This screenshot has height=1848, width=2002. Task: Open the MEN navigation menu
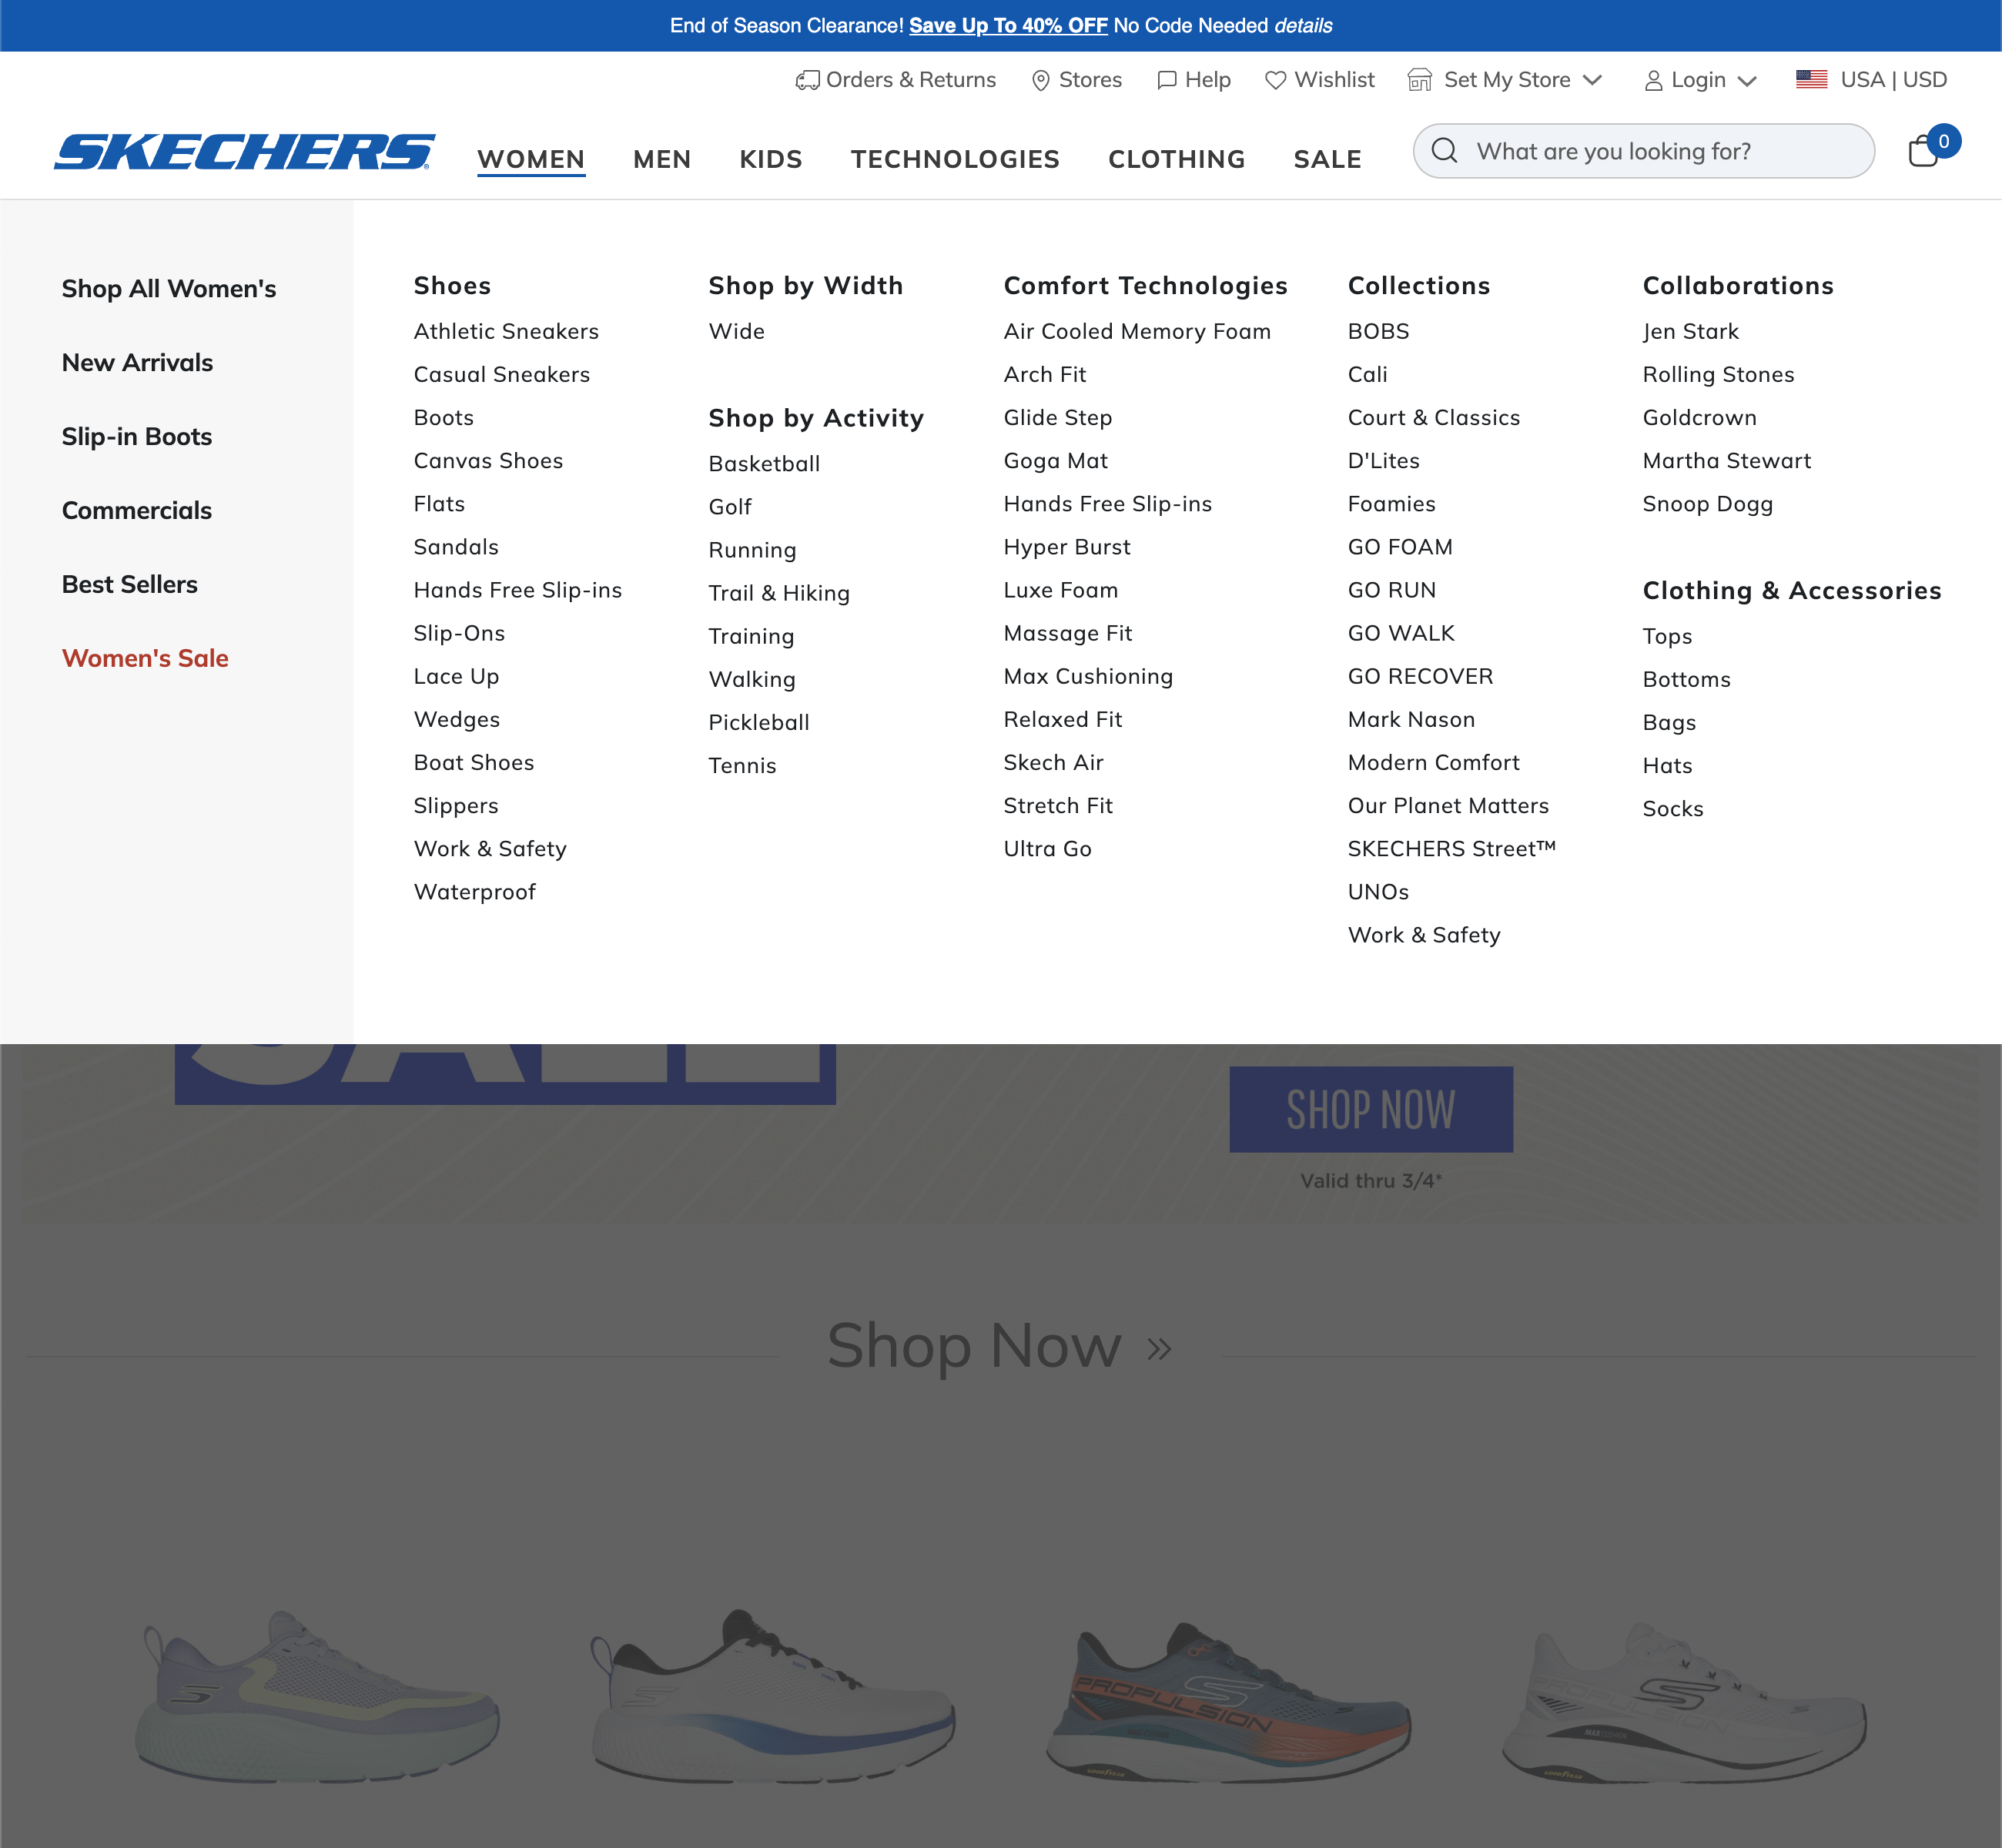coord(662,159)
